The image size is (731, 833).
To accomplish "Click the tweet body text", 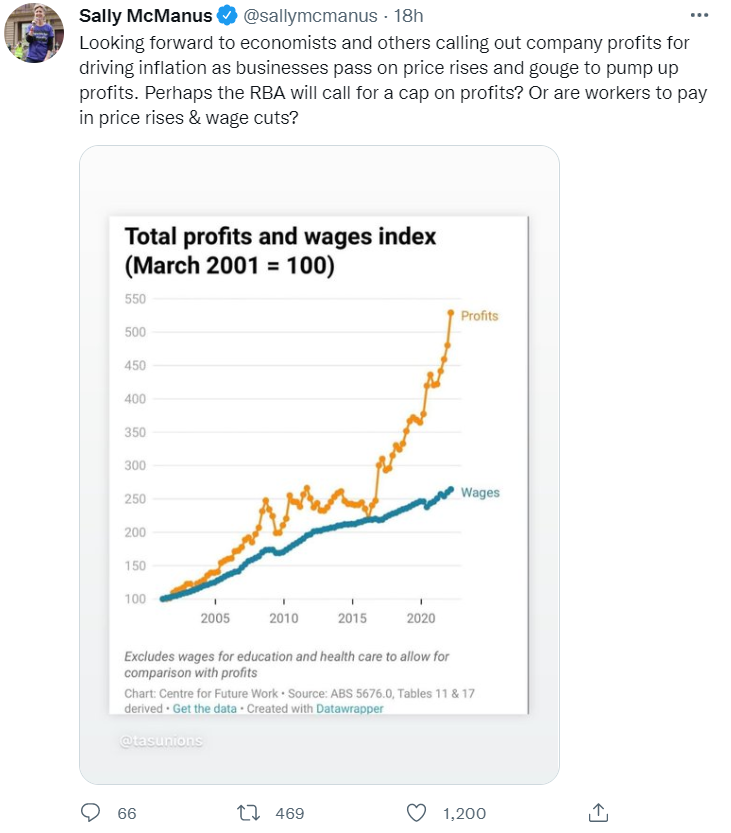I will [x=390, y=82].
